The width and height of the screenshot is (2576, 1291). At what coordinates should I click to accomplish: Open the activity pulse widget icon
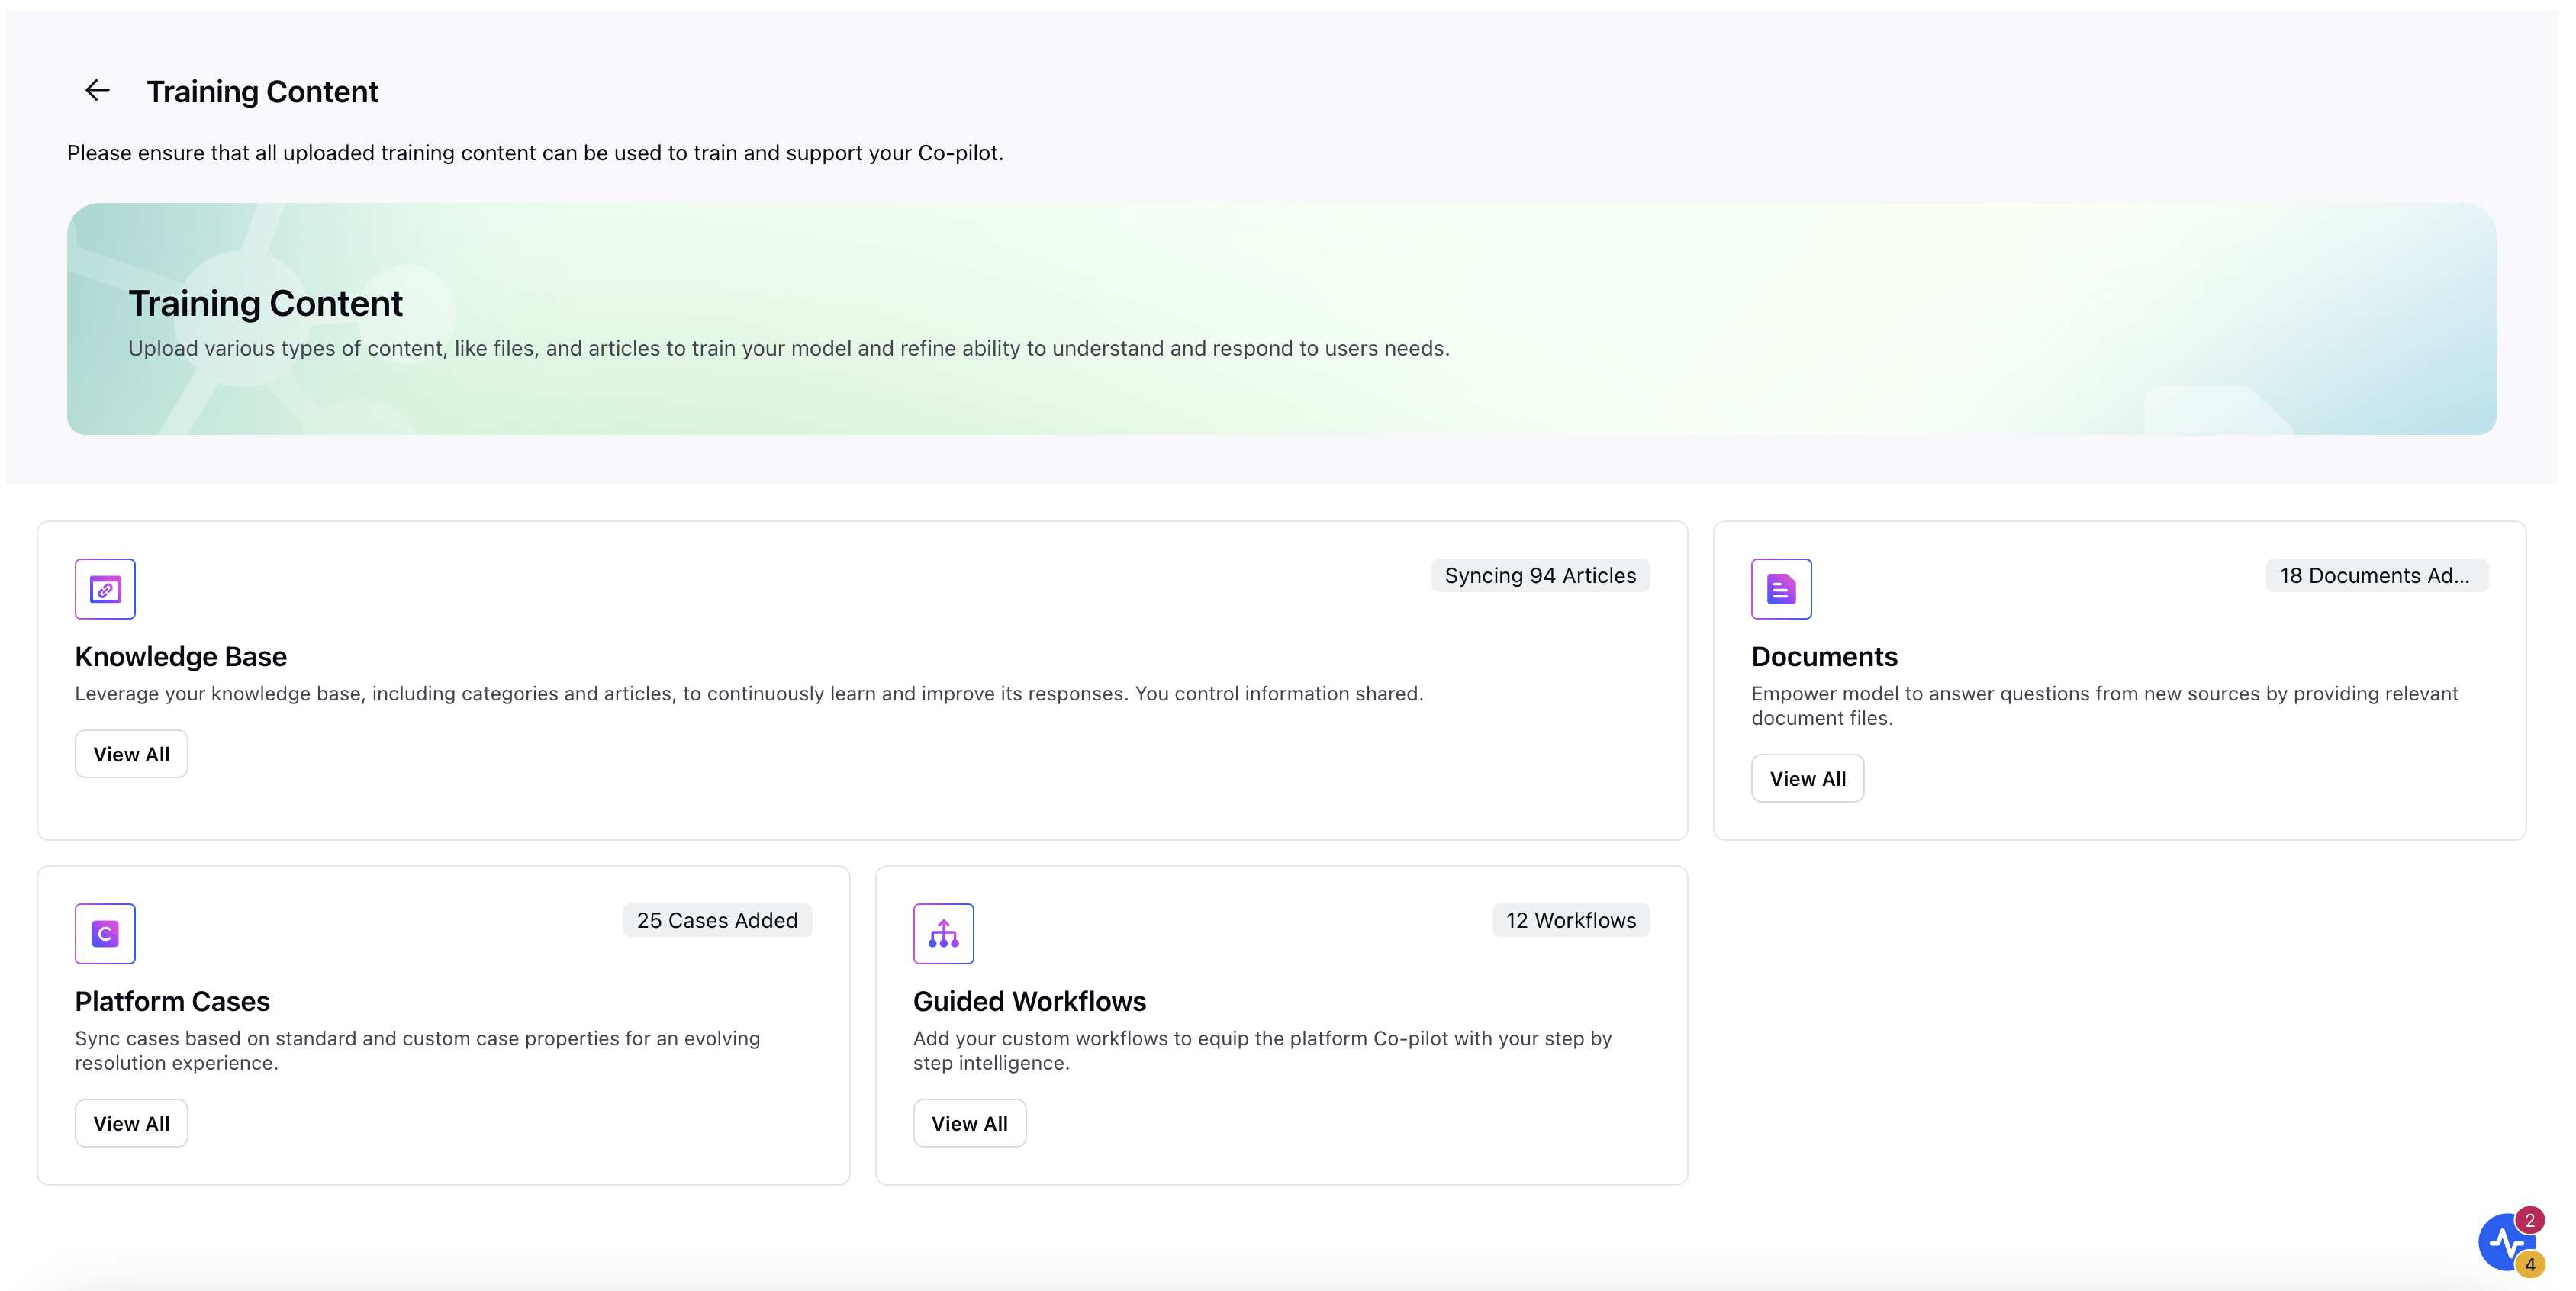(2505, 1243)
